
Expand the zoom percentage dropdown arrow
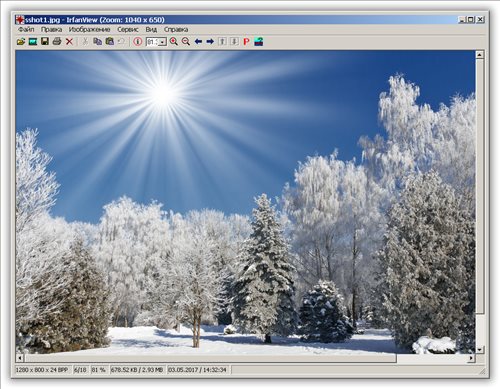(163, 42)
